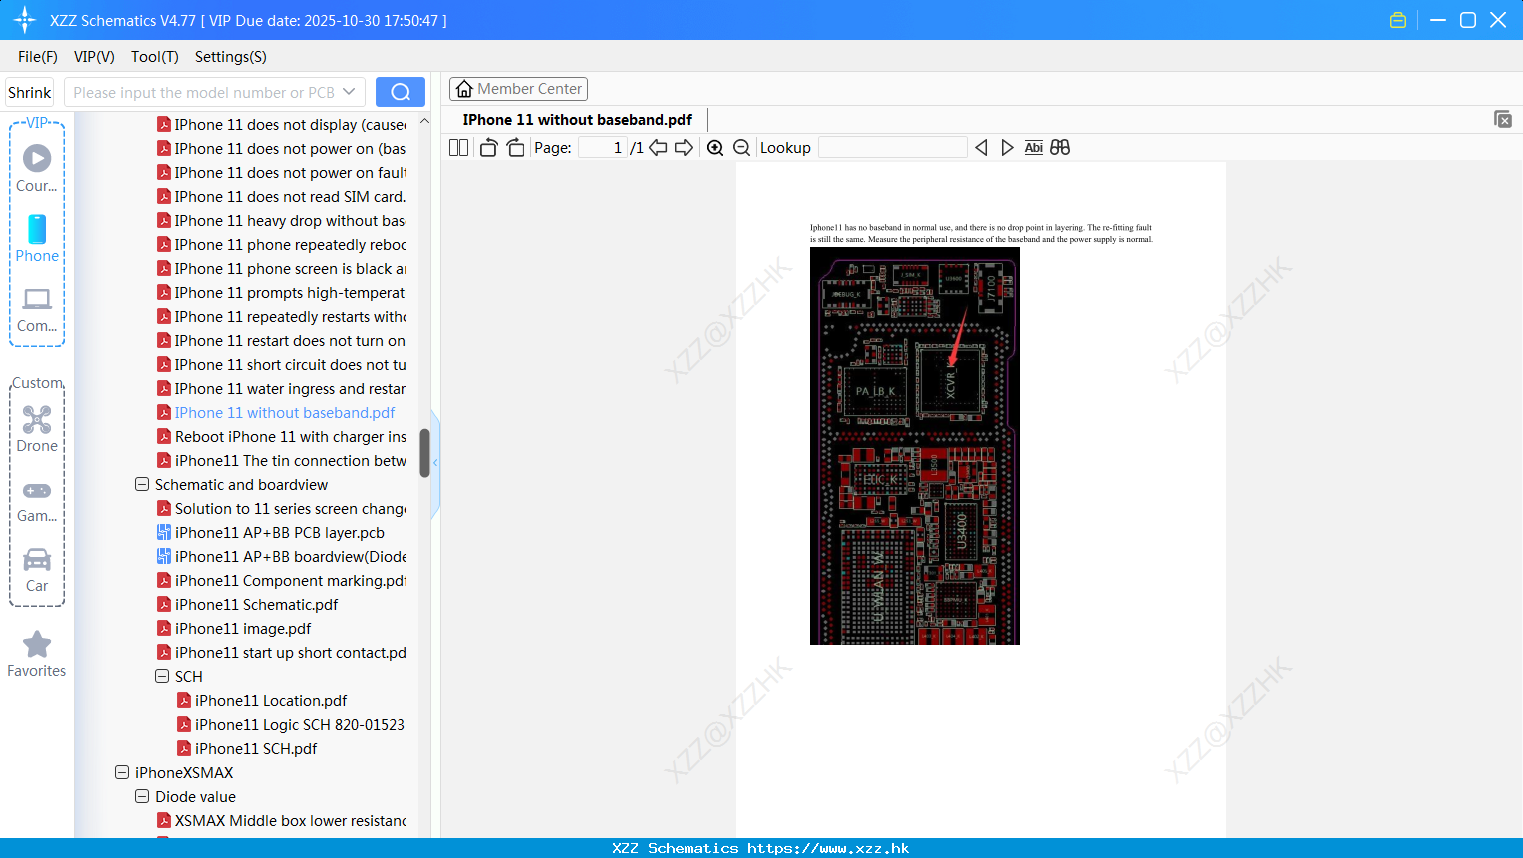Open the Member Center home button
The height and width of the screenshot is (858, 1523).
click(518, 89)
